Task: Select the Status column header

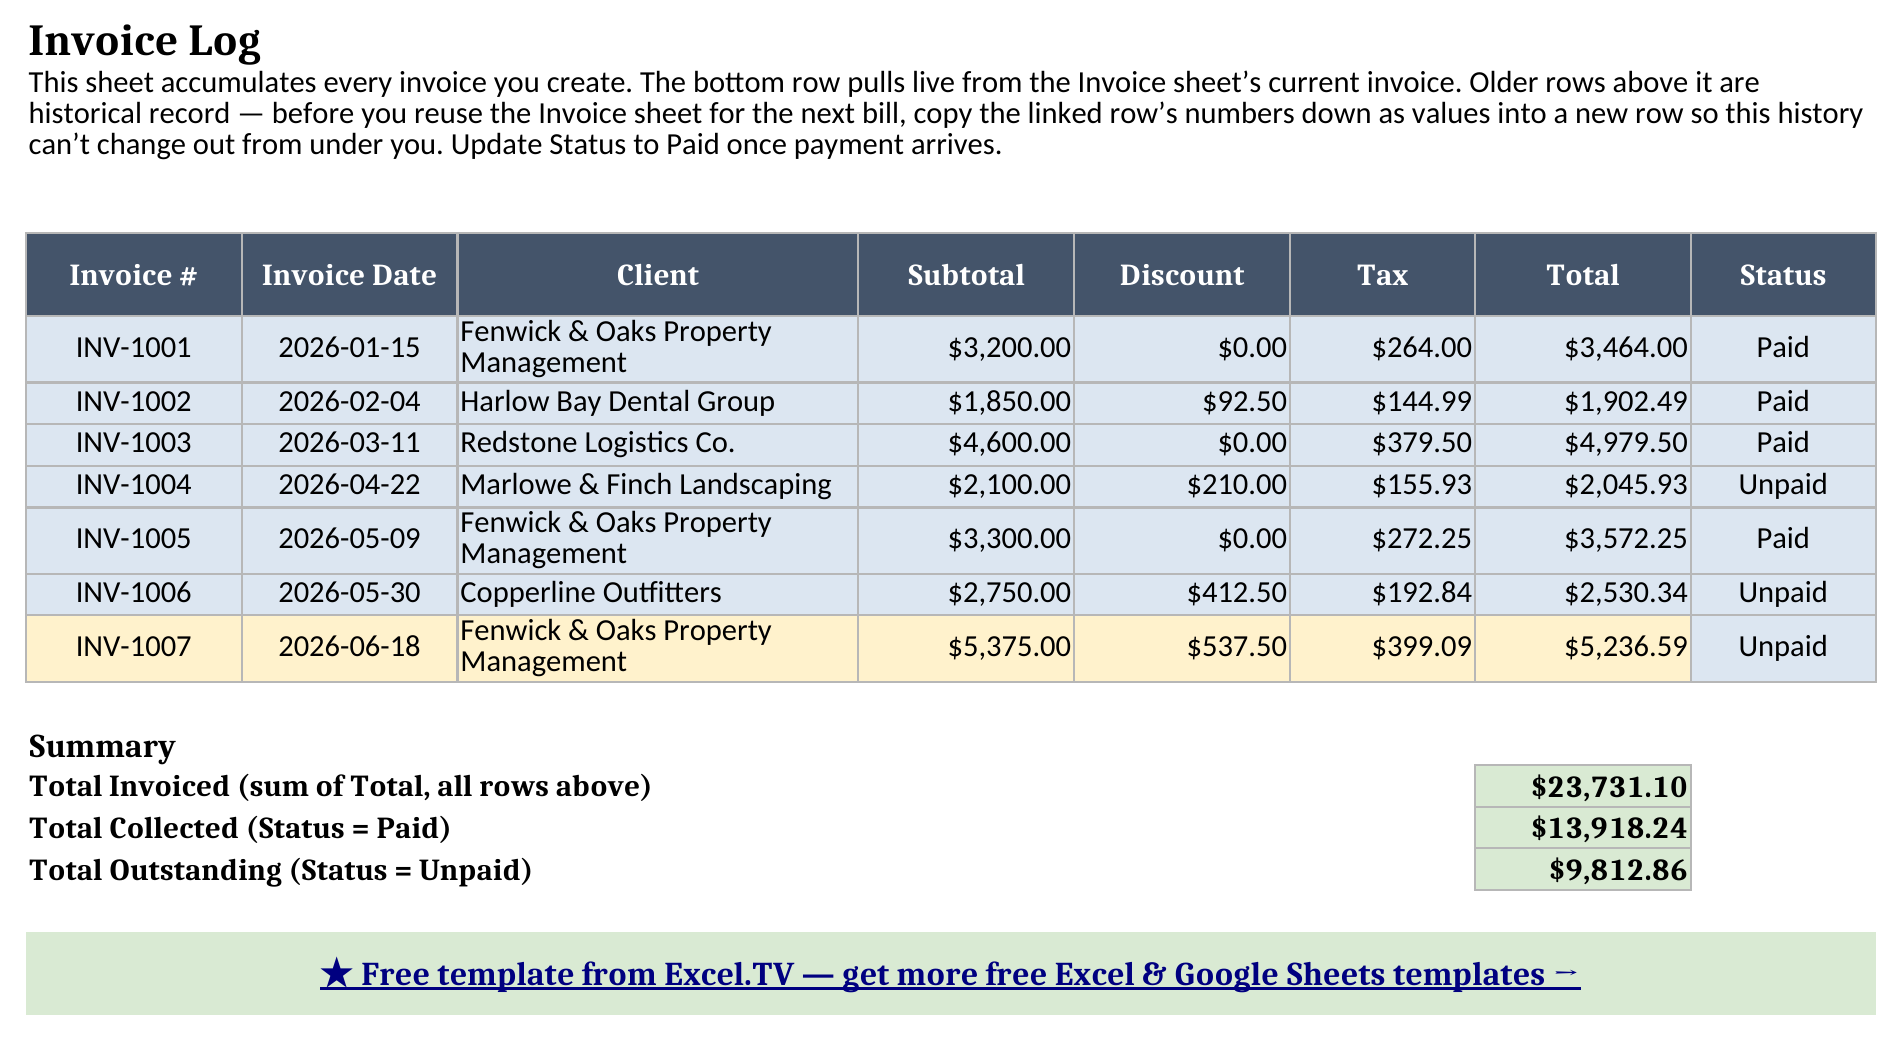Action: tap(1783, 275)
